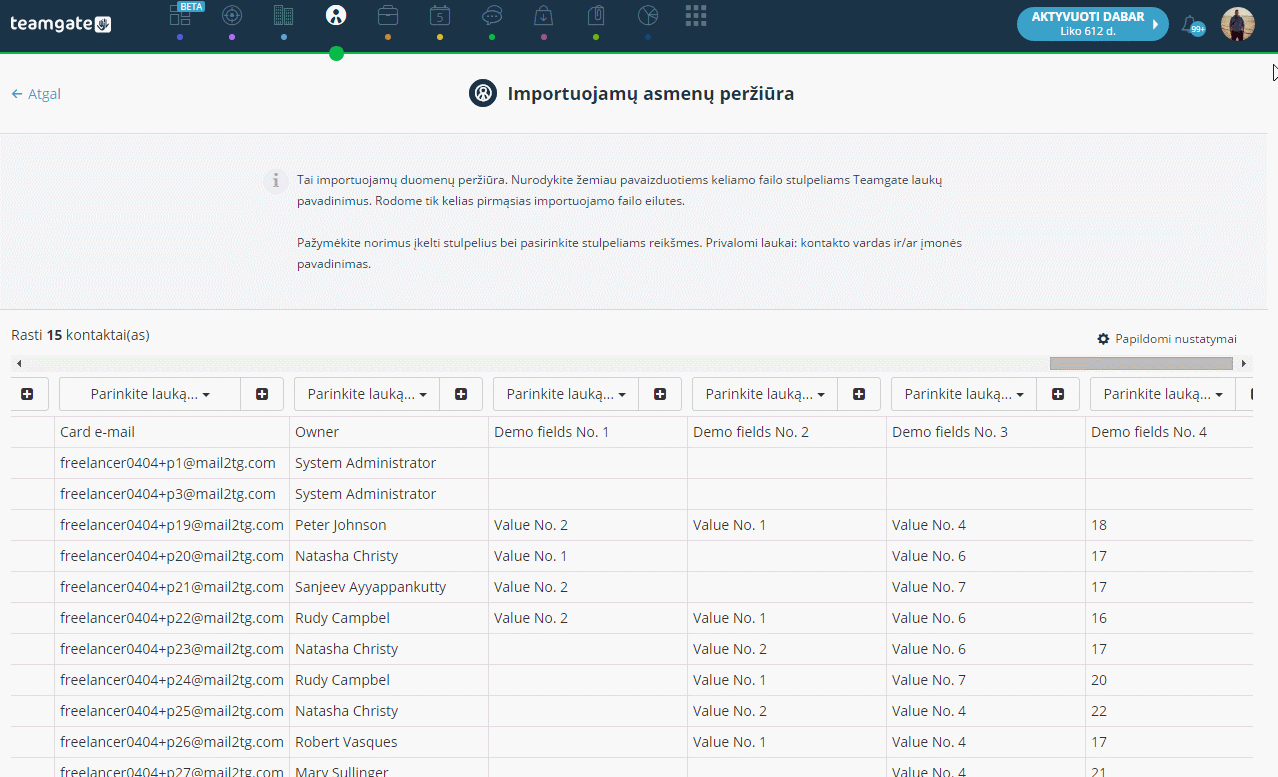Open field selector dropdown for Card e-mail column
Image resolution: width=1278 pixels, height=777 pixels.
[150, 394]
